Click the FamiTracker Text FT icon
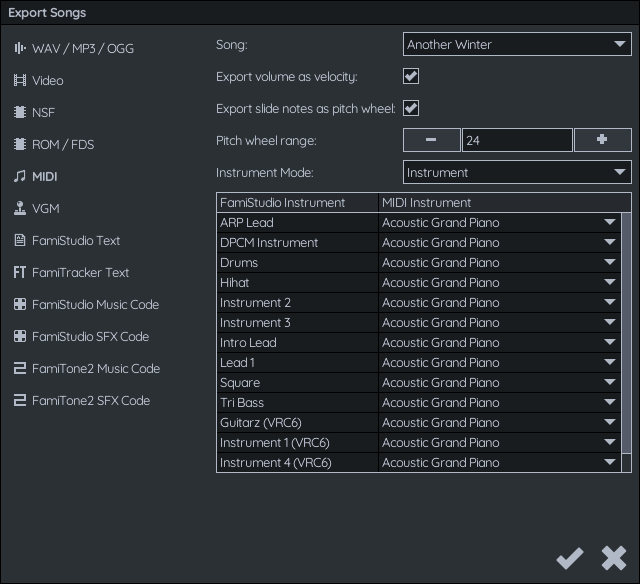Screen dimensions: 640x584 pos(20,272)
